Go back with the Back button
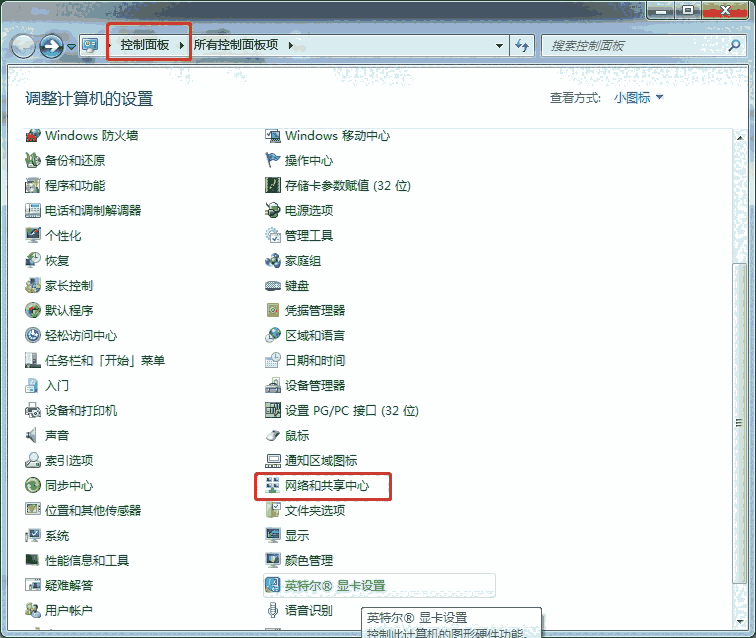 22,47
